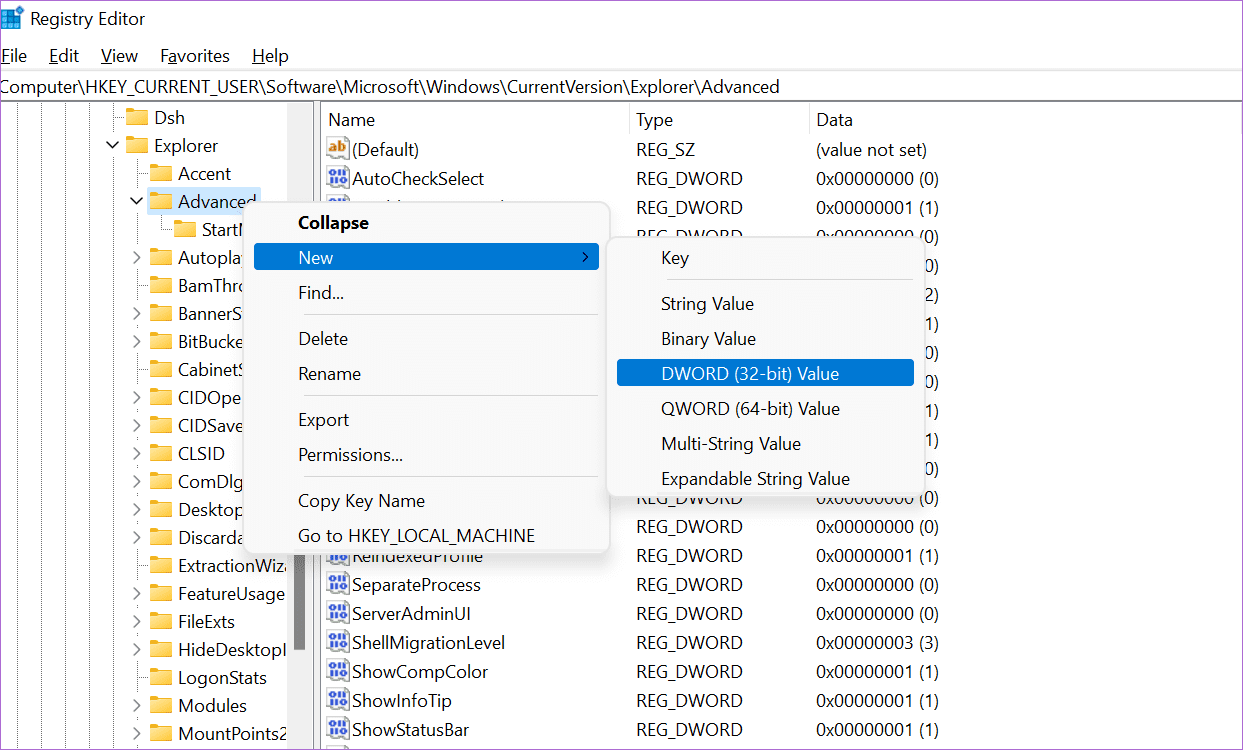Click the AutoCheckSelect DWORD icon
Viewport: 1243px width, 750px height.
coord(338,178)
